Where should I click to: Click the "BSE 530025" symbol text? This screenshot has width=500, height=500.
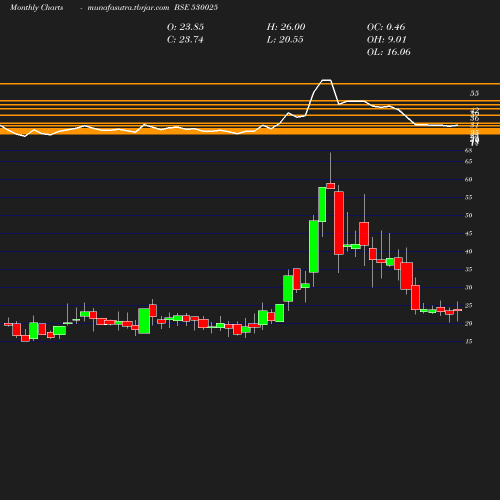196,8
